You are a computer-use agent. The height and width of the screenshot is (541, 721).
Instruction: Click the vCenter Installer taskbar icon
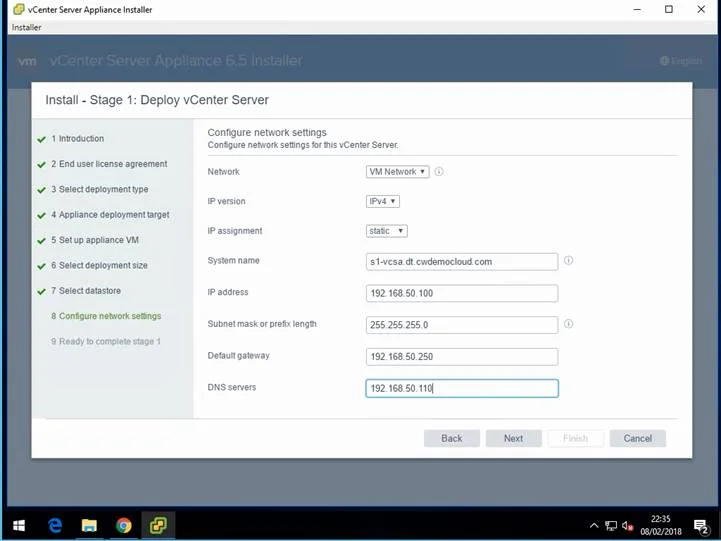point(158,525)
